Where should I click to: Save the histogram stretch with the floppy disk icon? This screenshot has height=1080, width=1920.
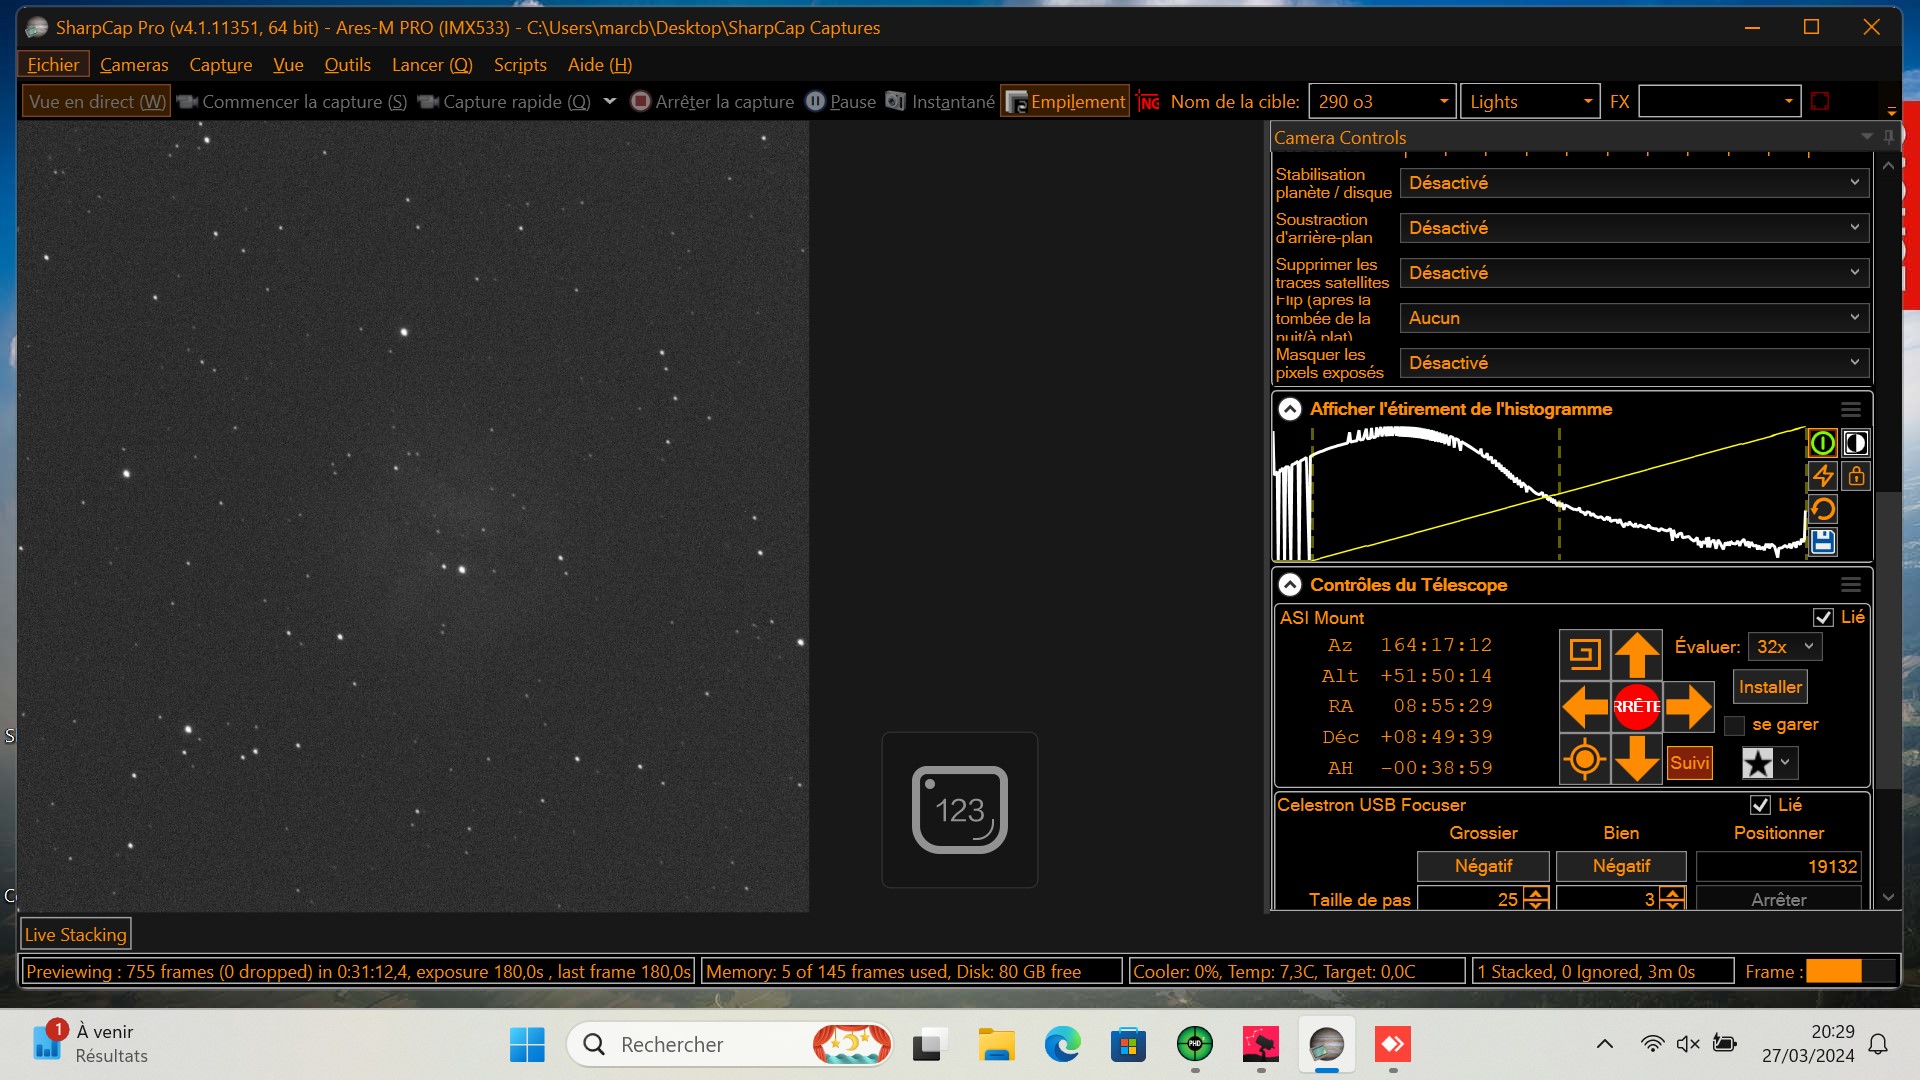[1823, 542]
